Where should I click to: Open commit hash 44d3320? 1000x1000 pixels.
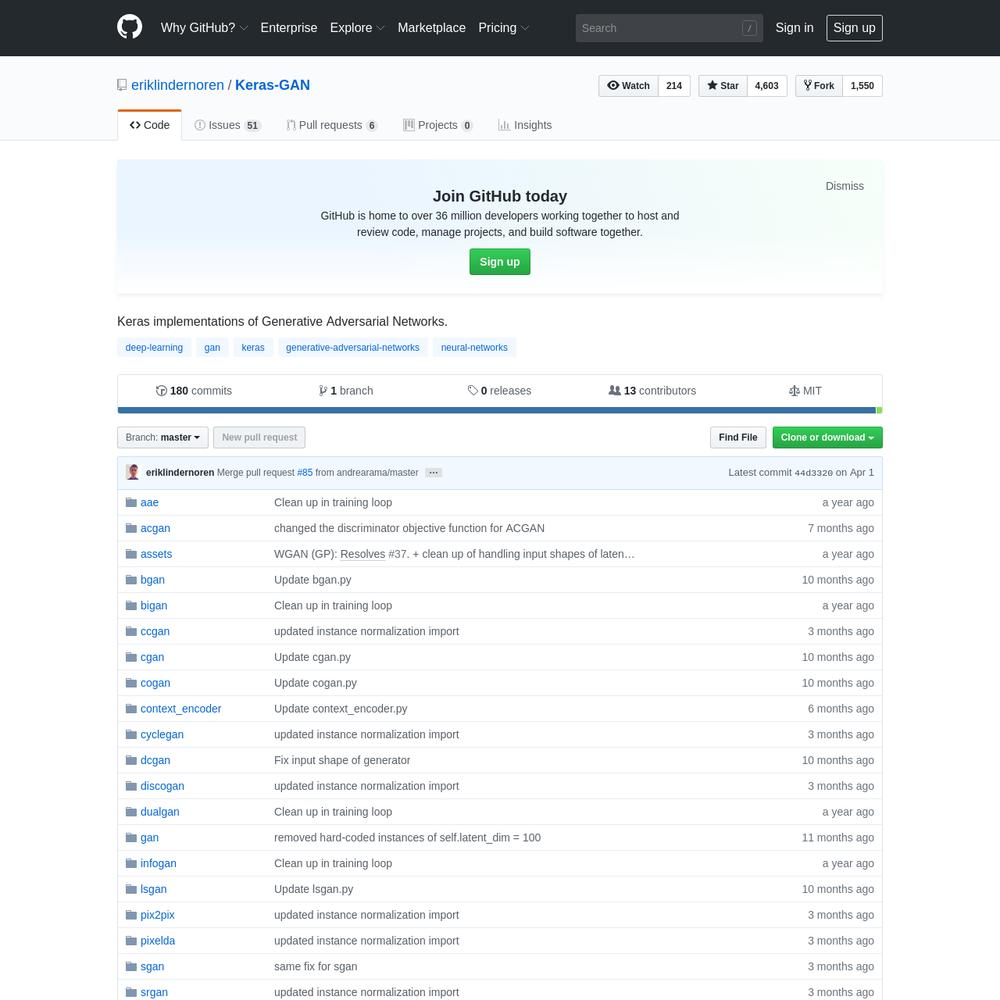point(813,473)
